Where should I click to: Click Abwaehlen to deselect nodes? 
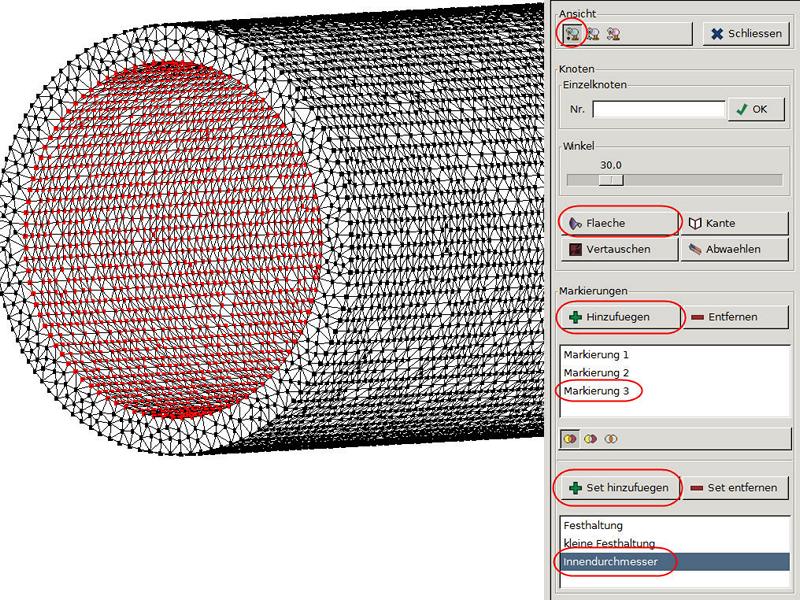point(735,249)
